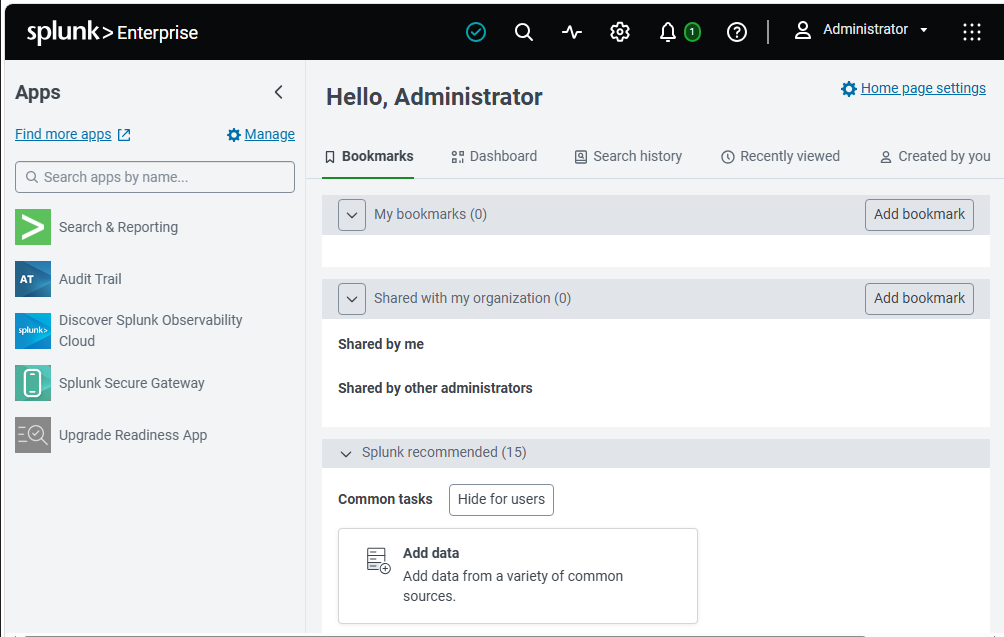
Task: Click the Add data card icon
Action: click(x=378, y=560)
